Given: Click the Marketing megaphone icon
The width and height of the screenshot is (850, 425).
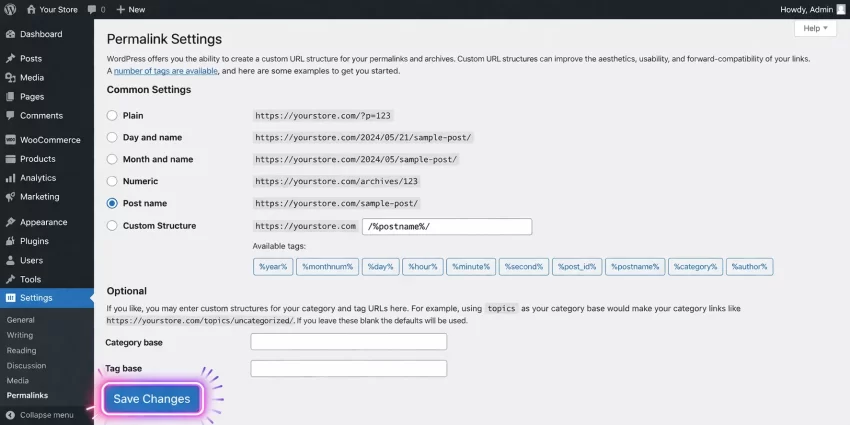Looking at the screenshot, I should (x=10, y=197).
